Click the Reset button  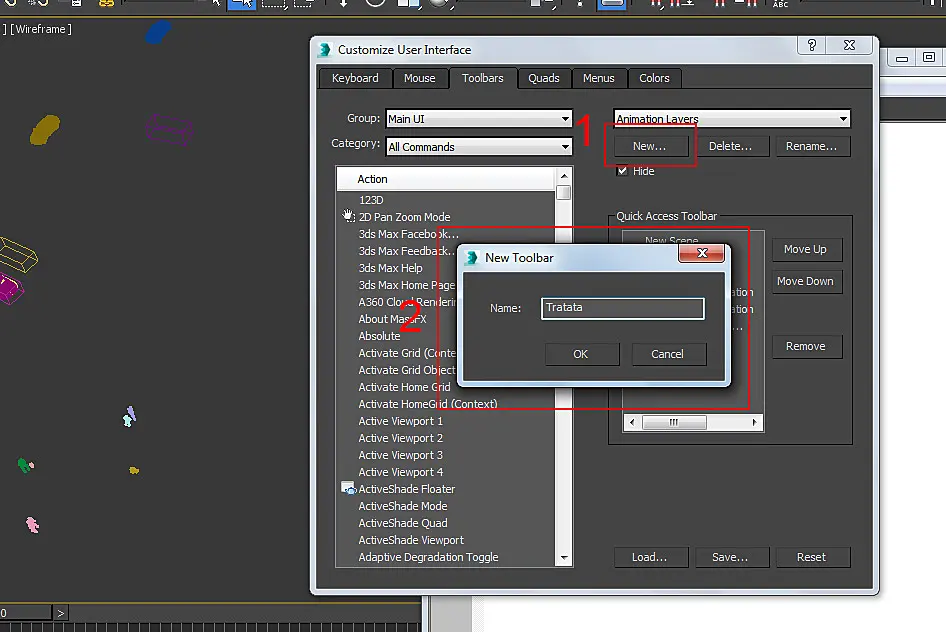coord(812,557)
